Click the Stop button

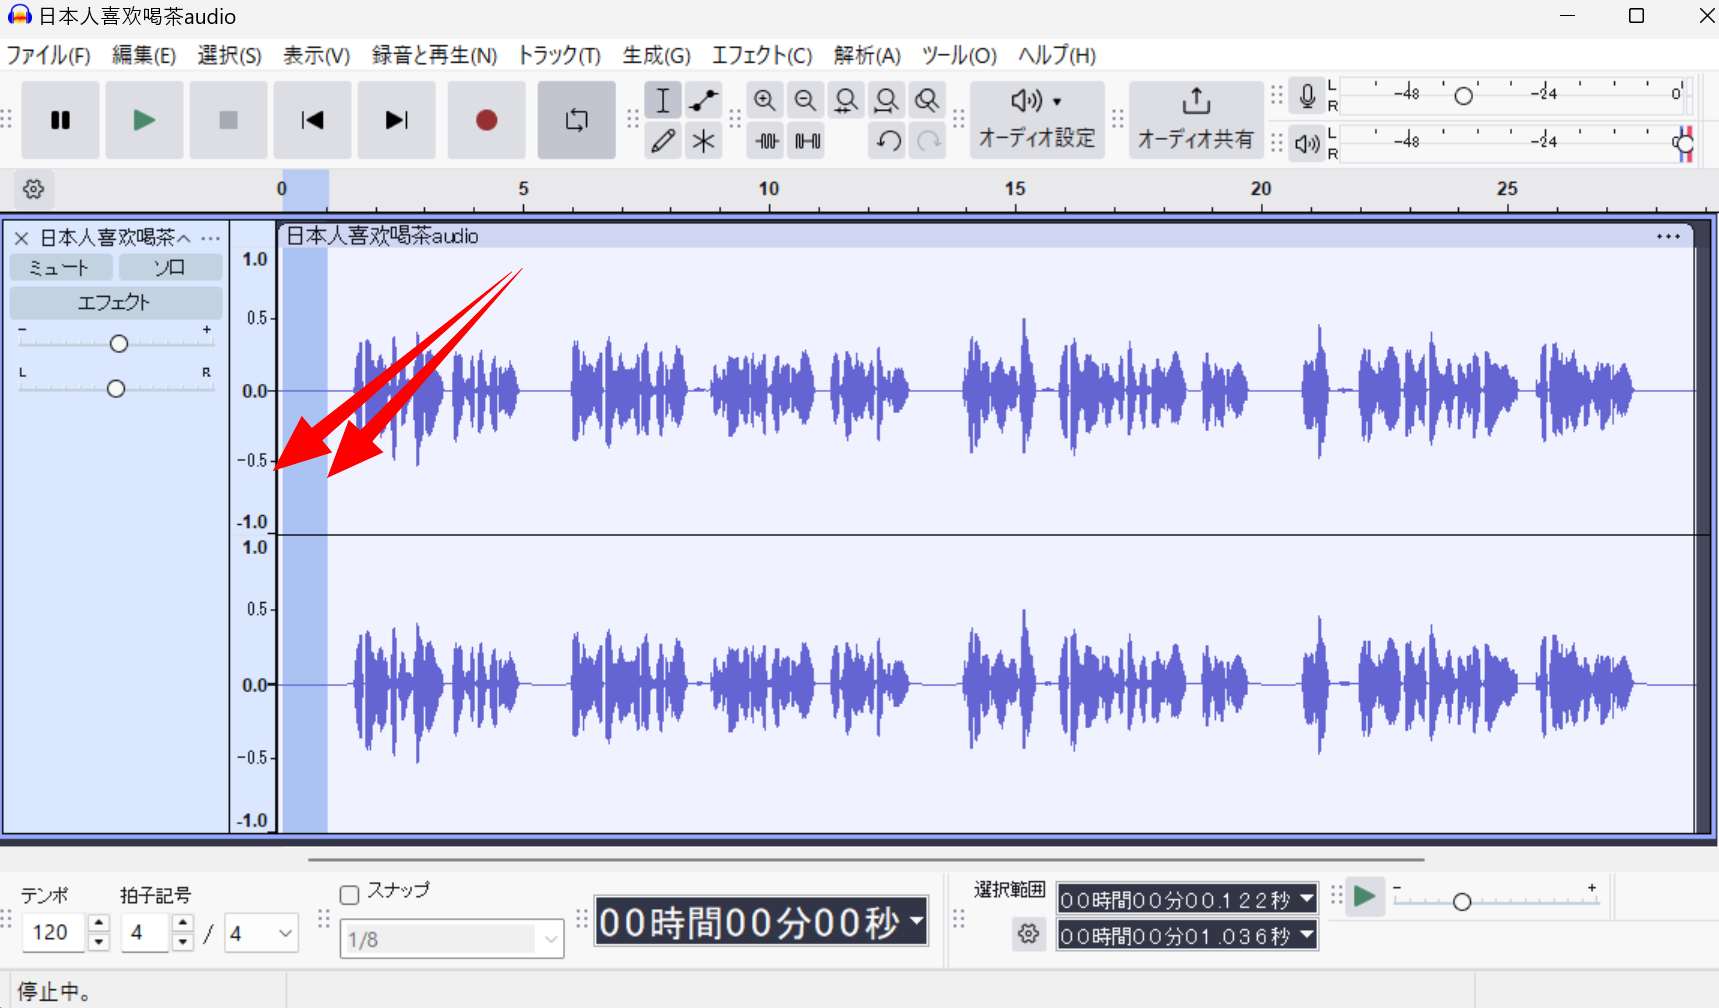pyautogui.click(x=228, y=120)
